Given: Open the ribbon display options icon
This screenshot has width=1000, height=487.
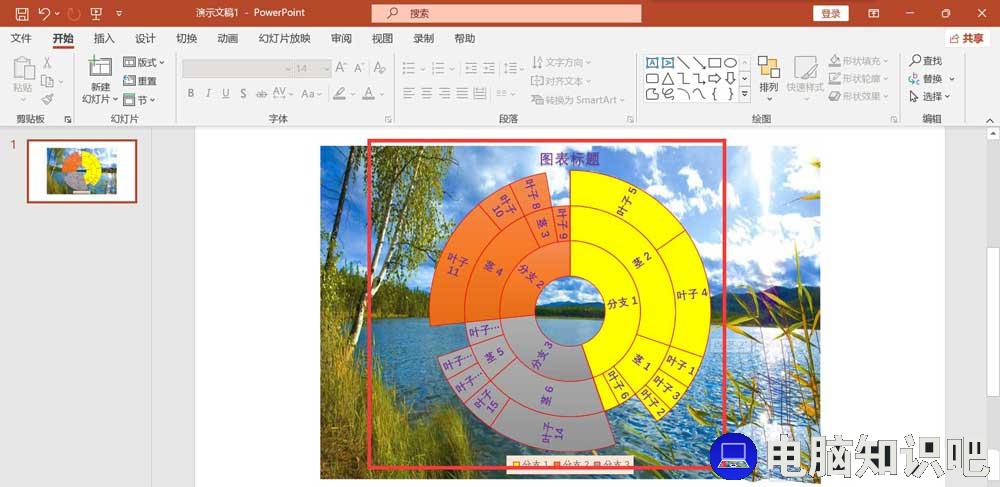Looking at the screenshot, I should [x=874, y=13].
